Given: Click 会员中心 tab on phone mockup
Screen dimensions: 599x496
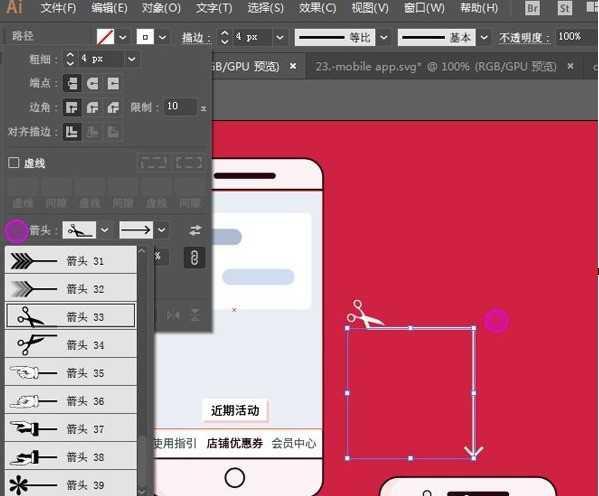Looking at the screenshot, I should click(x=294, y=443).
